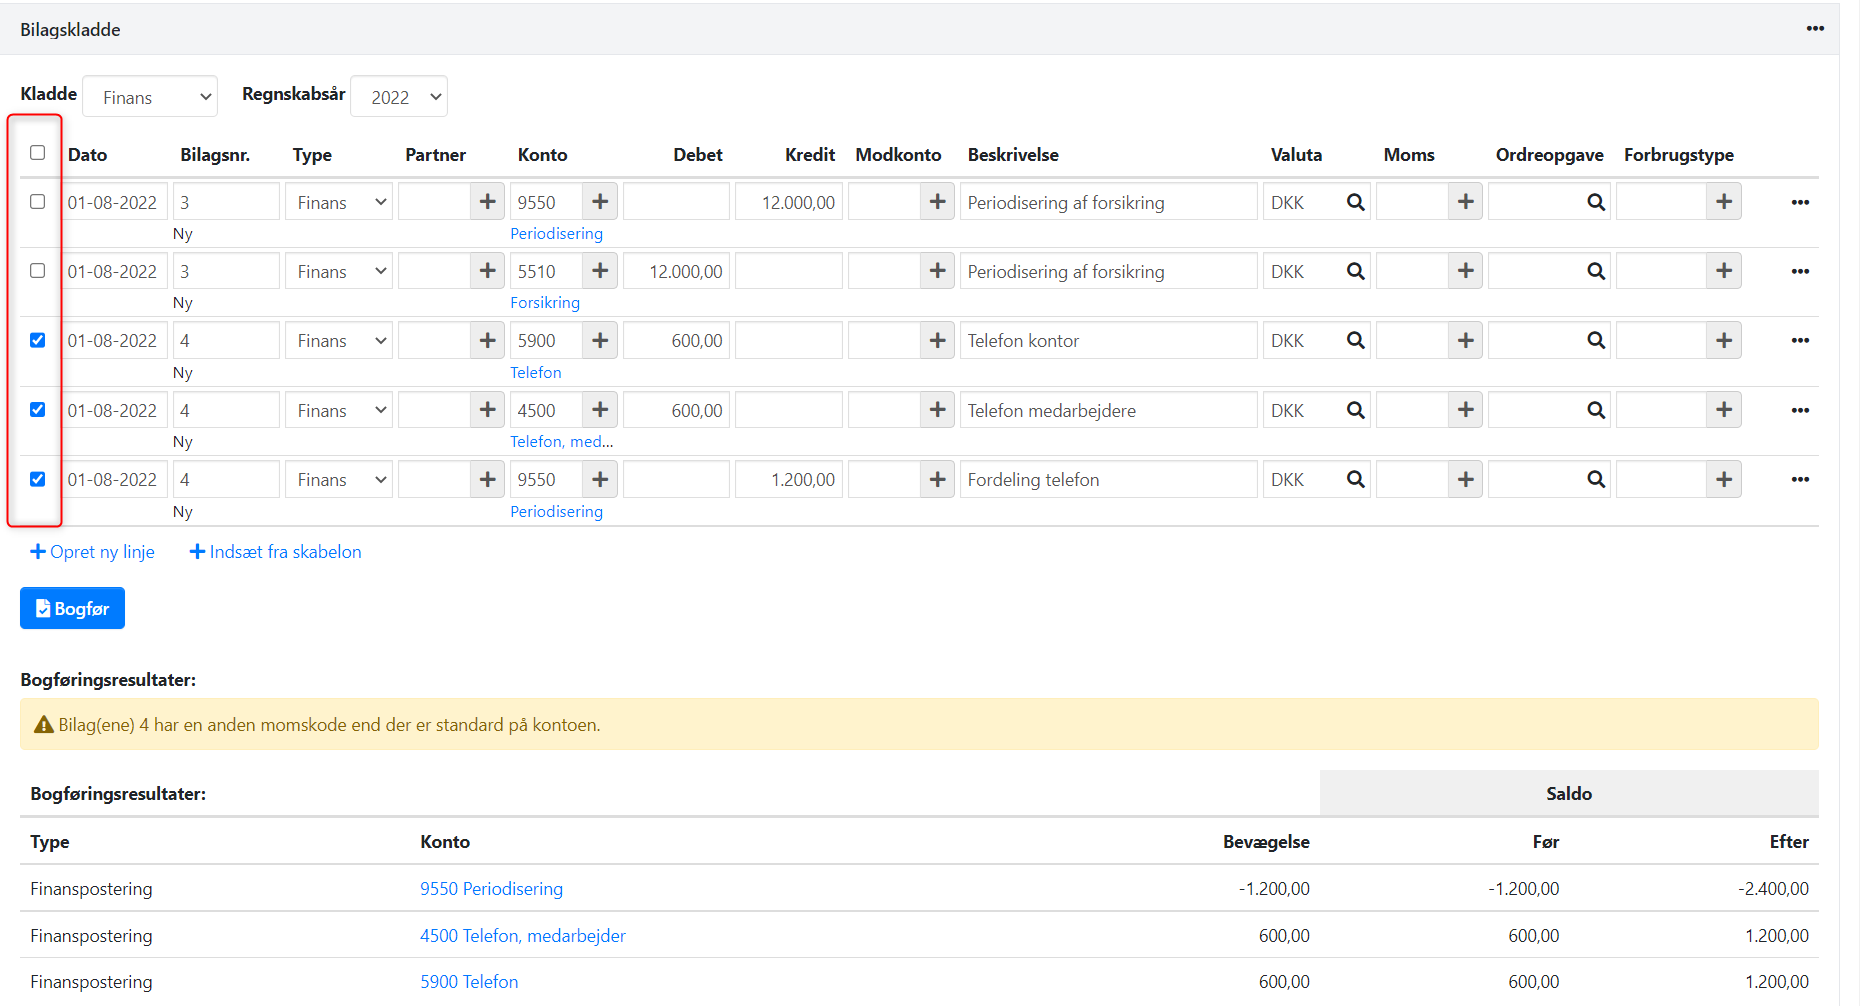This screenshot has width=1860, height=1006.
Task: Click plus icon next to Konto 5510
Action: pos(600,271)
